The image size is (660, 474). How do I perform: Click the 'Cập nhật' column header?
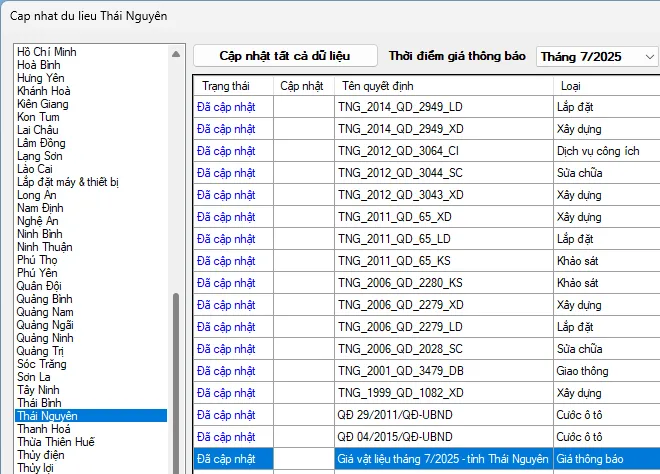[x=301, y=86]
